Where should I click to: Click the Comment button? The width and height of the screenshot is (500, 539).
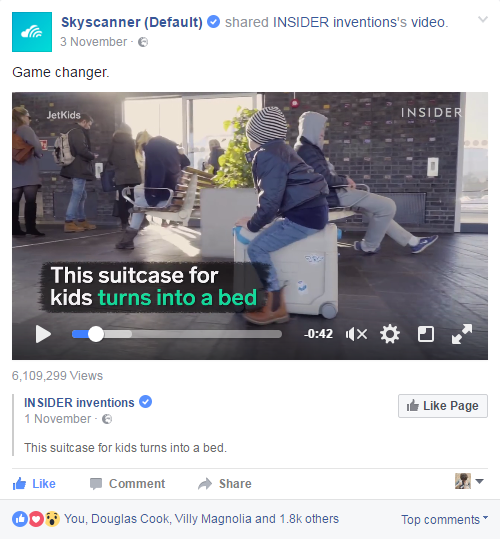(127, 484)
